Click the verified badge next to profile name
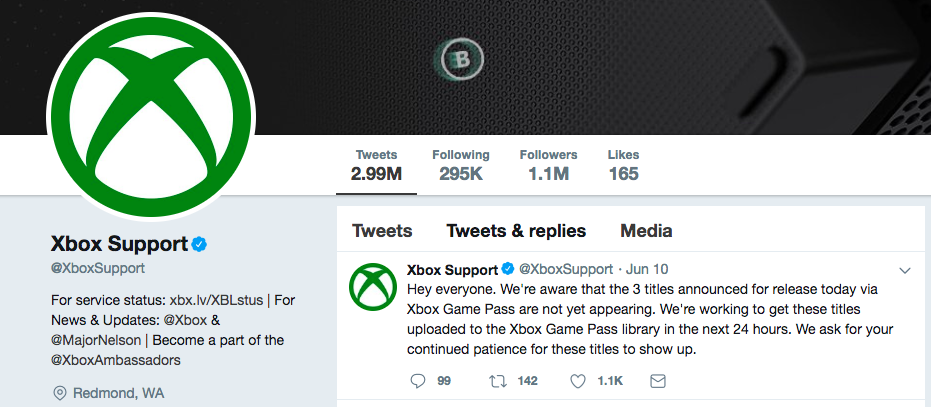The height and width of the screenshot is (407, 931). [199, 244]
